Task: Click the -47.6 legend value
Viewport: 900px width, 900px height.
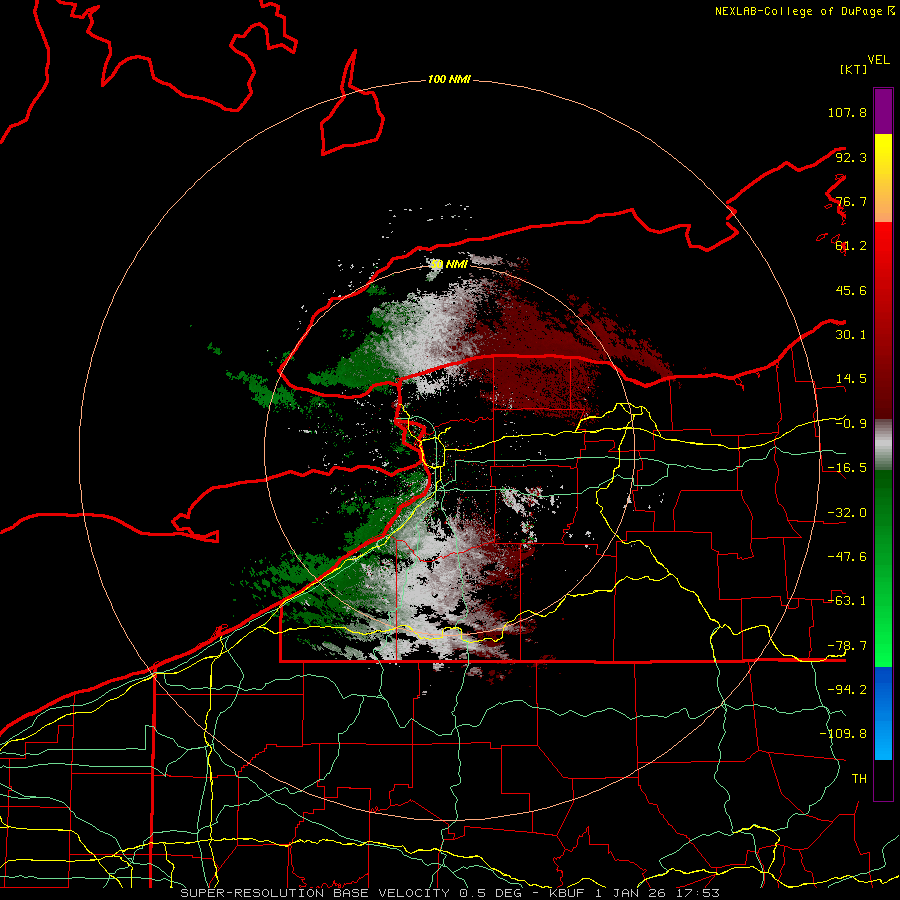Action: [847, 557]
